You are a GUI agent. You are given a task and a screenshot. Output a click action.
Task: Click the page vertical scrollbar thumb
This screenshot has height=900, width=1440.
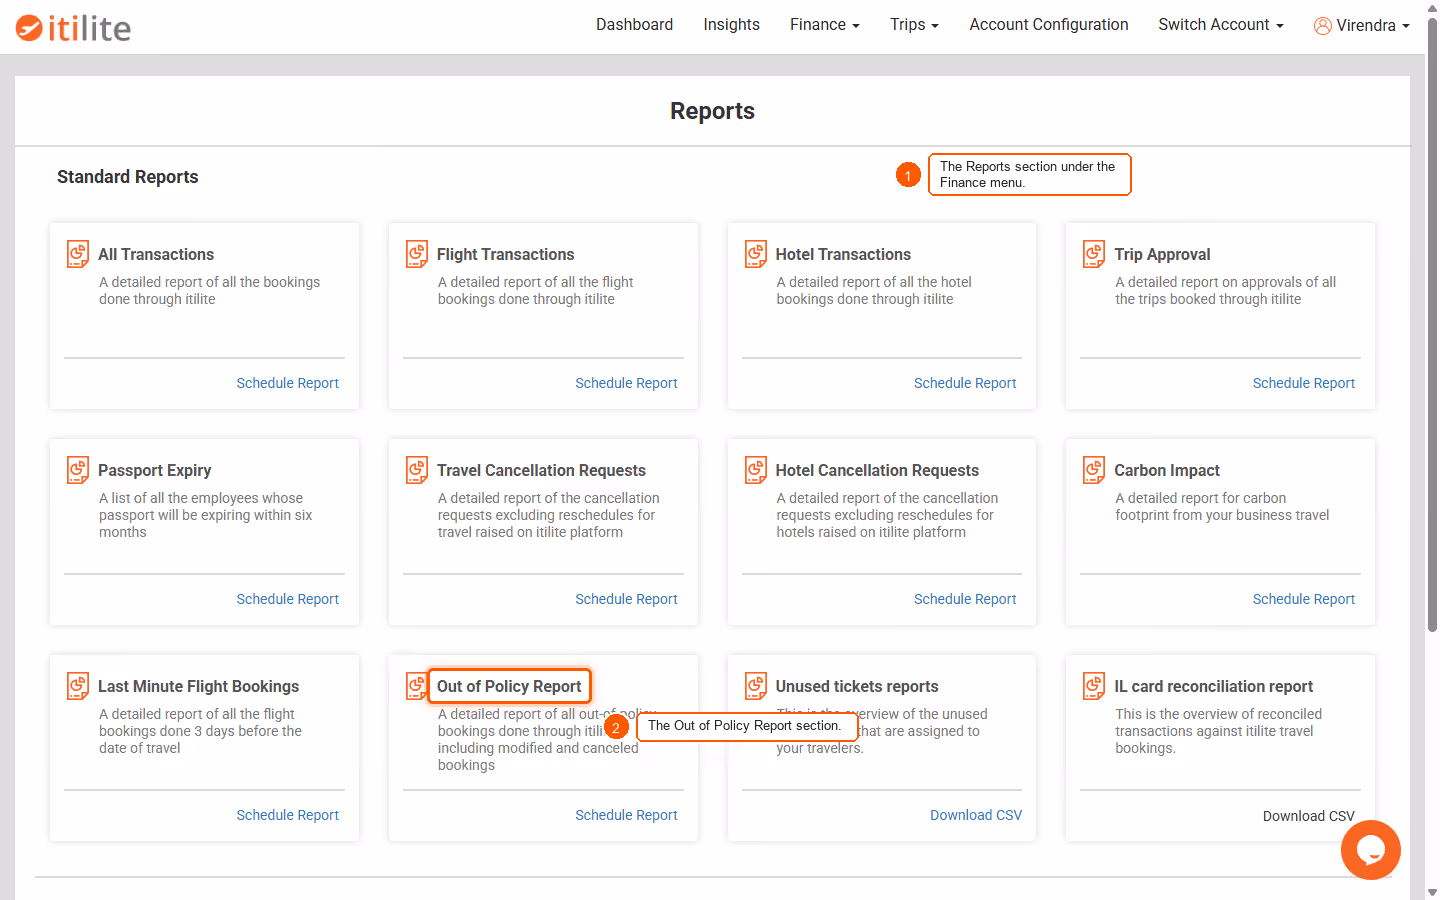coord(1432,325)
